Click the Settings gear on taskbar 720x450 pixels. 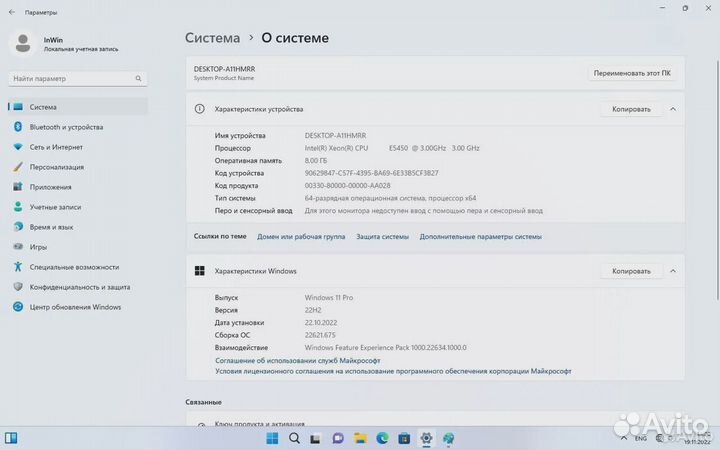pos(426,439)
